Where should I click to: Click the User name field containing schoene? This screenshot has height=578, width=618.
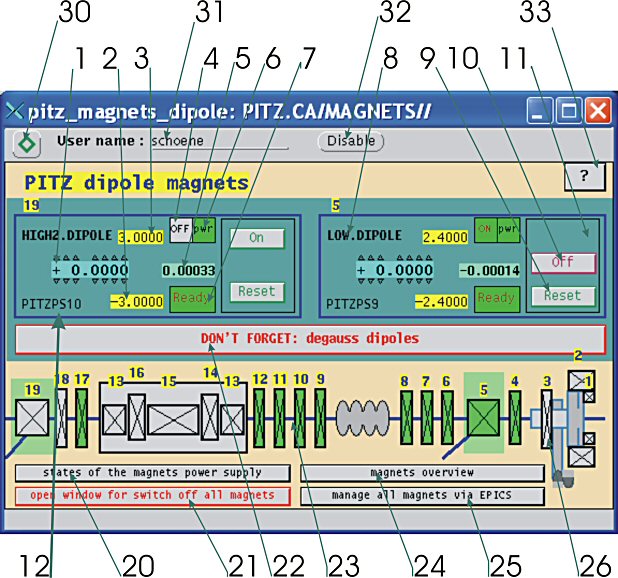click(220, 141)
